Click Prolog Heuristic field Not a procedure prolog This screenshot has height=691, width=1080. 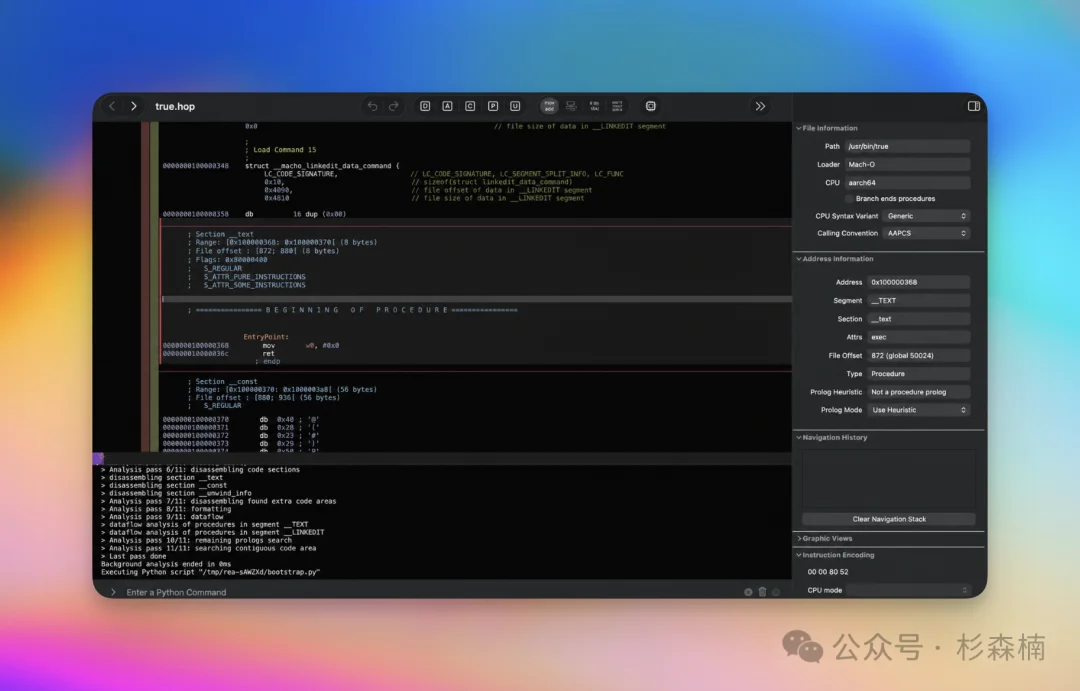919,392
